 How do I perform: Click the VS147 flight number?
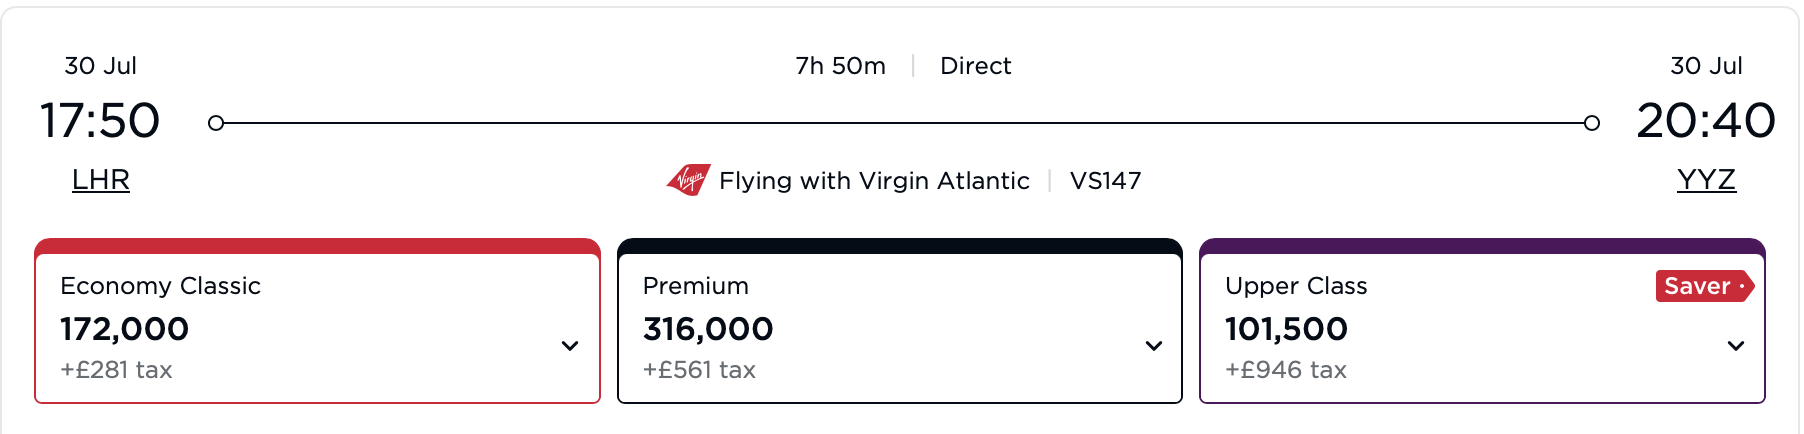1105,181
